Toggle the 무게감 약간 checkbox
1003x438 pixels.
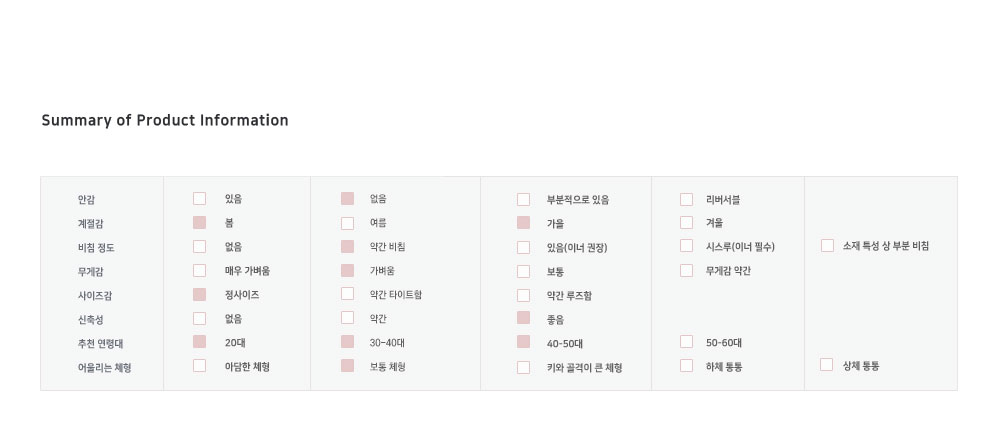tap(687, 270)
